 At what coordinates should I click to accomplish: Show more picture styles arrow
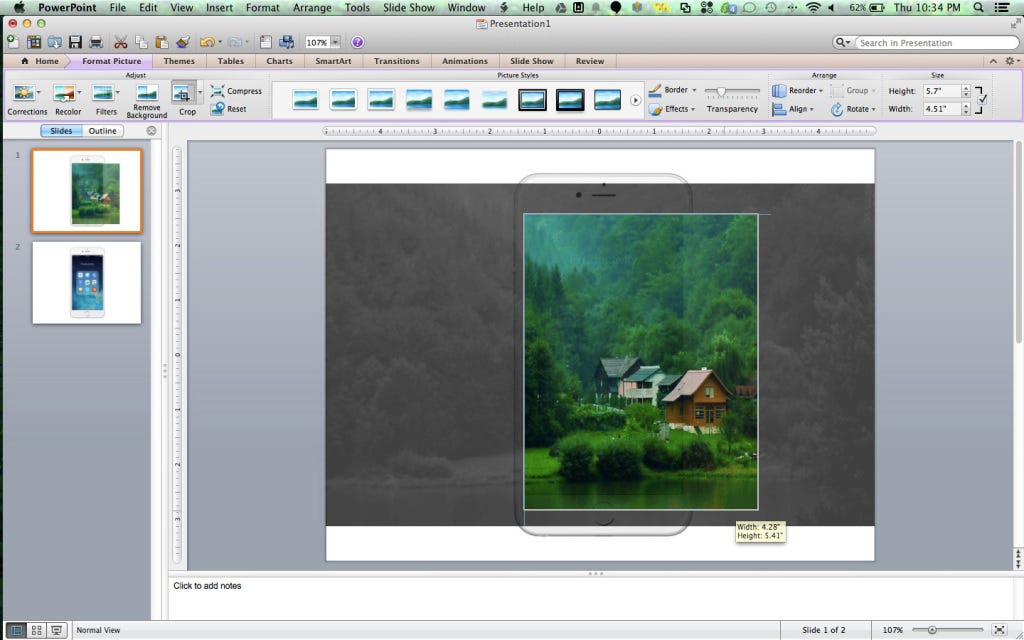[635, 101]
